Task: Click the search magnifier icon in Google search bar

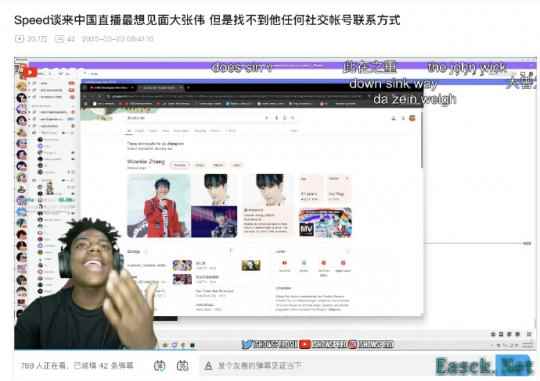Action: (x=292, y=118)
